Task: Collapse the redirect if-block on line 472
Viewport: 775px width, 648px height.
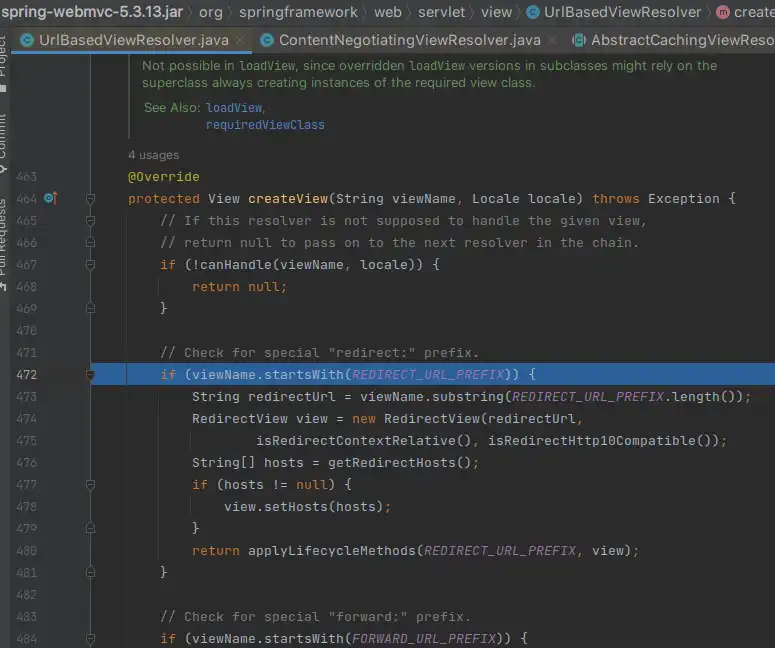Action: pos(90,375)
